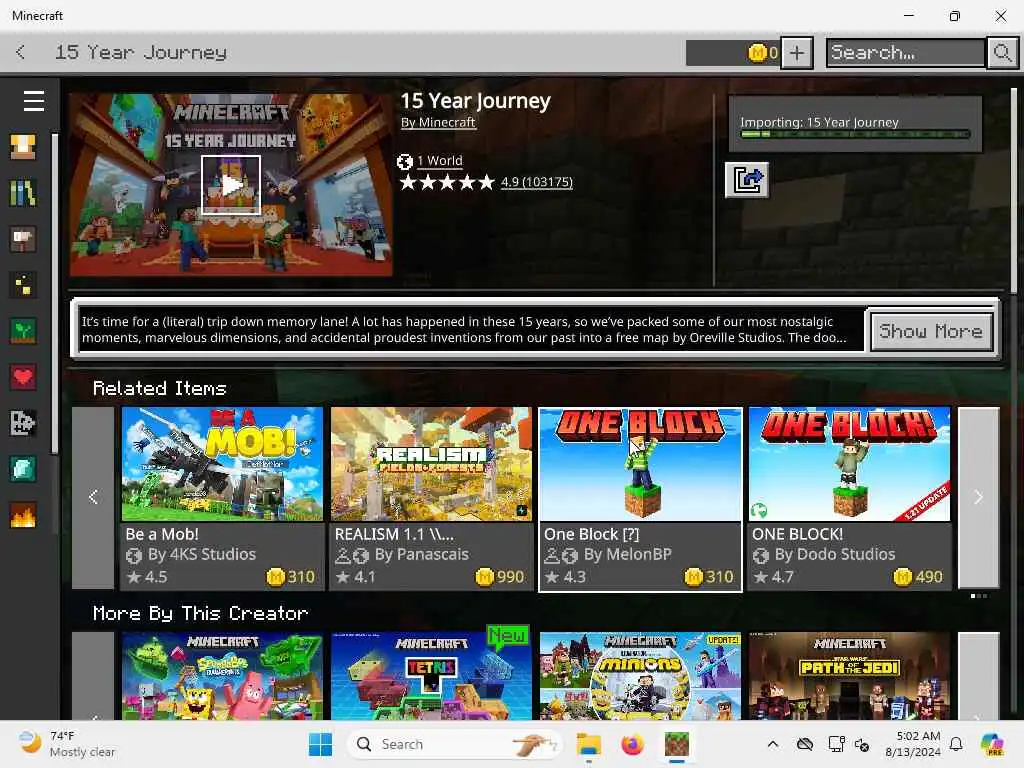This screenshot has height=768, width=1024.
Task: Open the By Minecraft creator link
Action: coord(438,122)
